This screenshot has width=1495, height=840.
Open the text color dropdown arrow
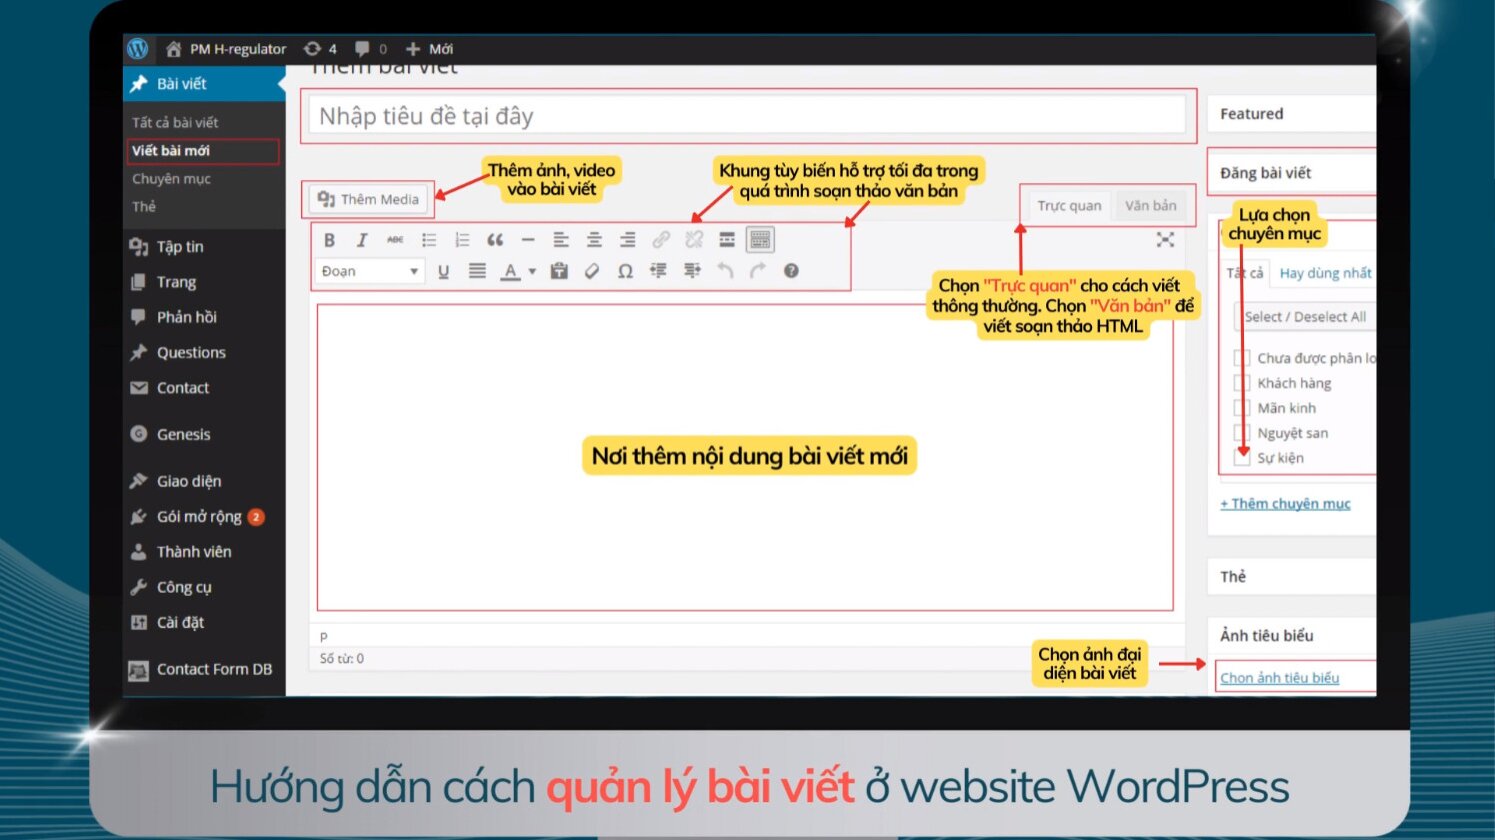click(531, 271)
